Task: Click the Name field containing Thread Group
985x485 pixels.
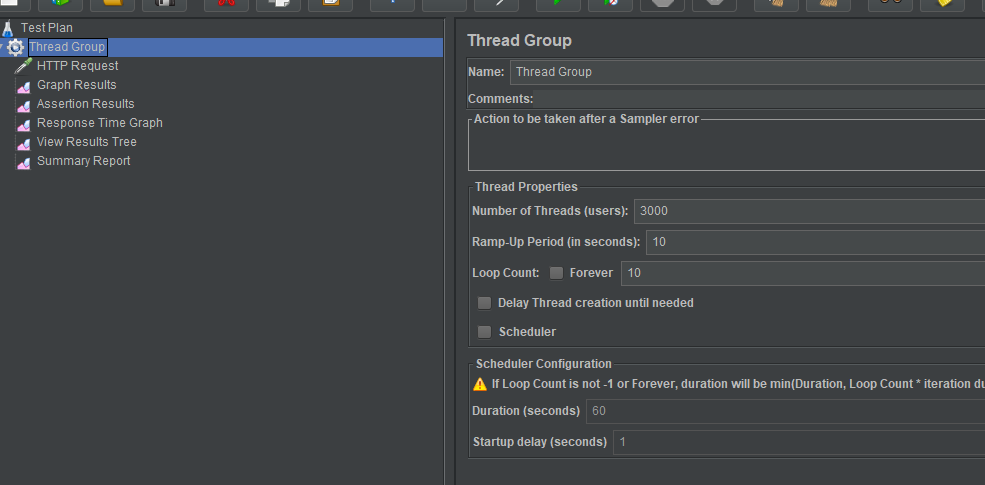Action: [748, 72]
